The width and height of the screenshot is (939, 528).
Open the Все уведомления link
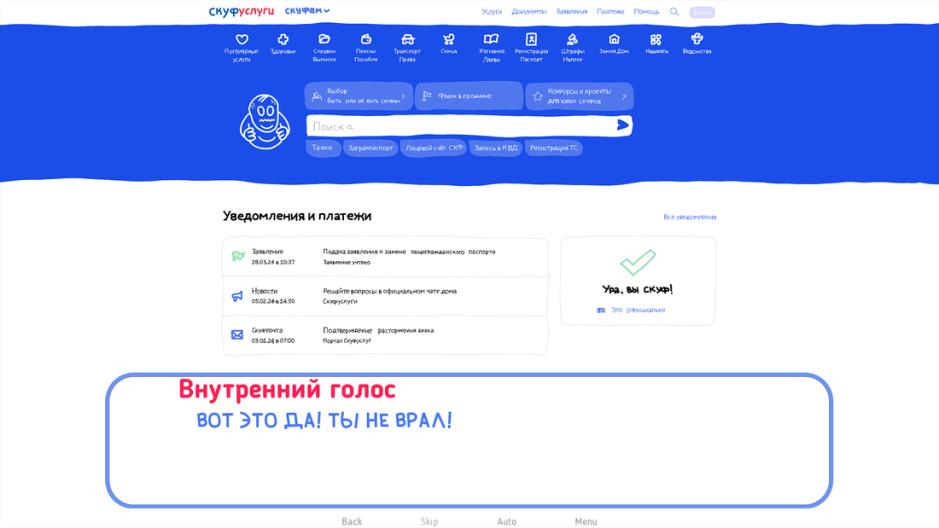(x=690, y=217)
